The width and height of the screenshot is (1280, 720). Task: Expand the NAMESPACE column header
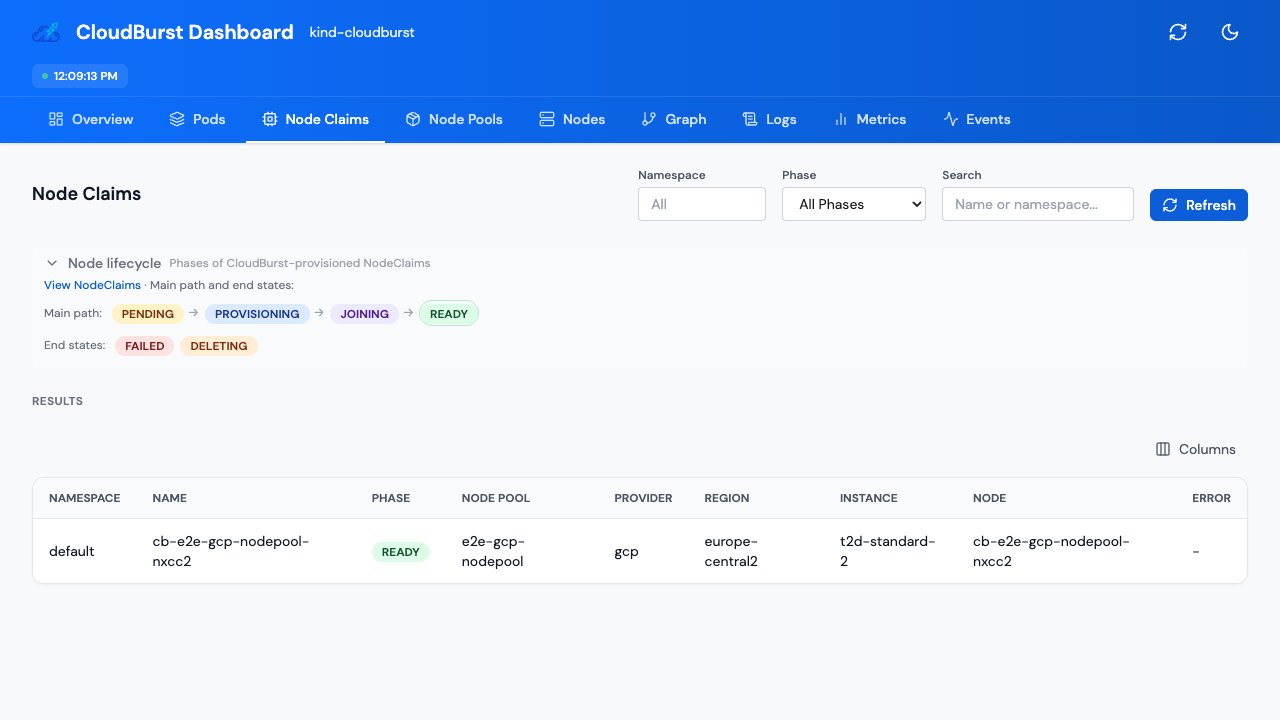point(84,498)
